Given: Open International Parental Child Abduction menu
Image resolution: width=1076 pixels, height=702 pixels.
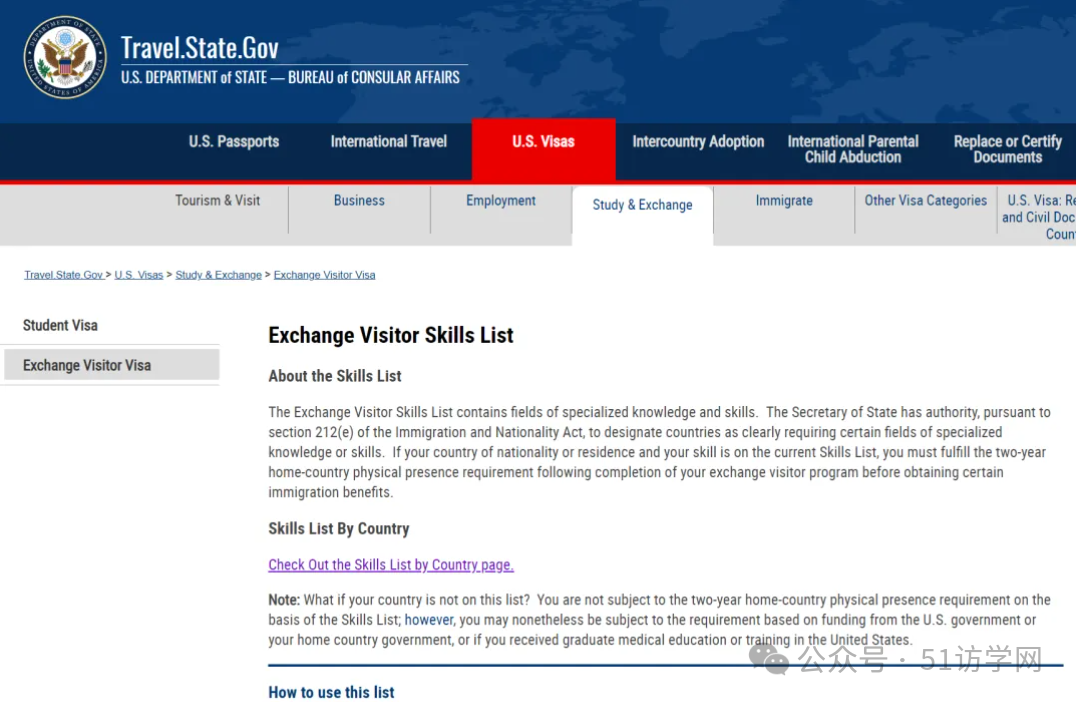Looking at the screenshot, I should [x=853, y=149].
